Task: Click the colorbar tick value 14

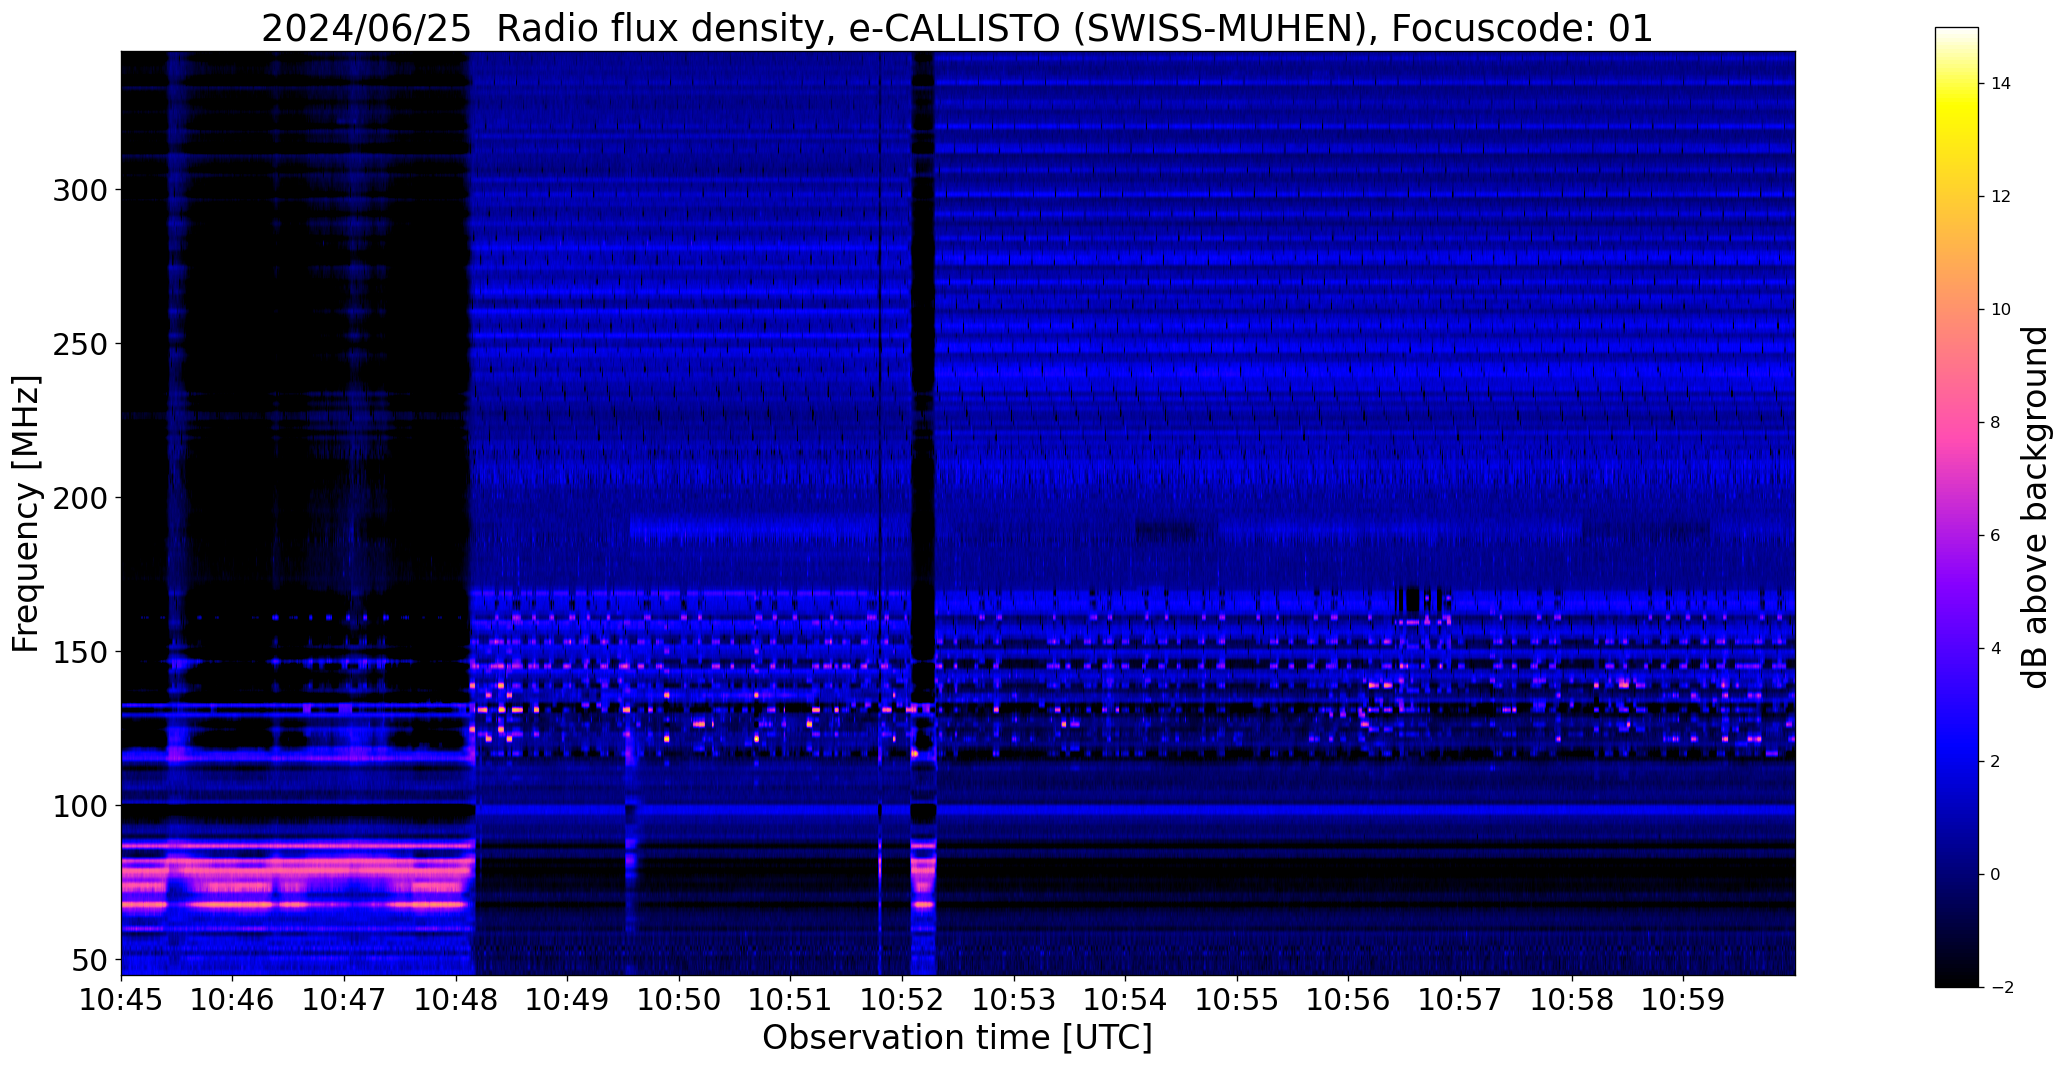Action: point(2001,84)
